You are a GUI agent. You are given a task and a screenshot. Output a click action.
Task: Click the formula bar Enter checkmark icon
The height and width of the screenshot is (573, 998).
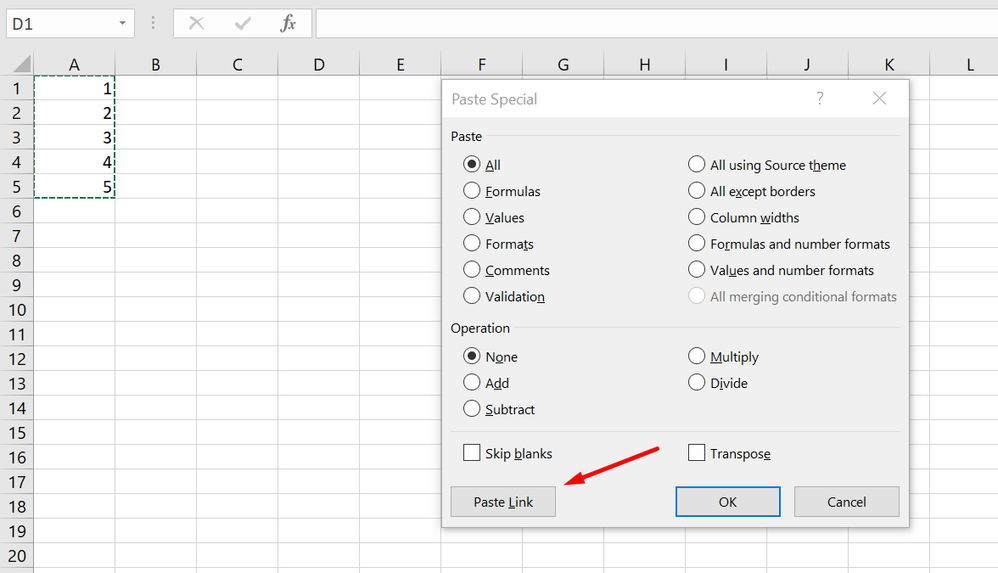242,24
